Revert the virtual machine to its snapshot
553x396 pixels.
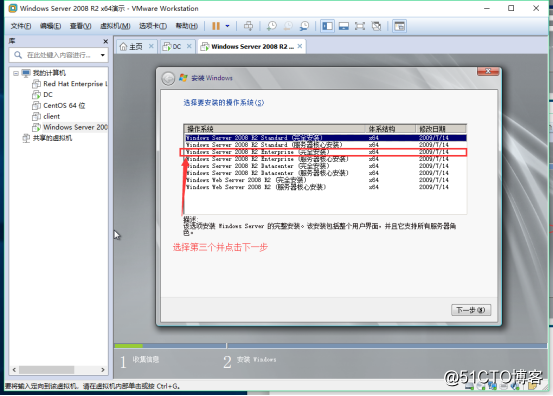point(288,26)
